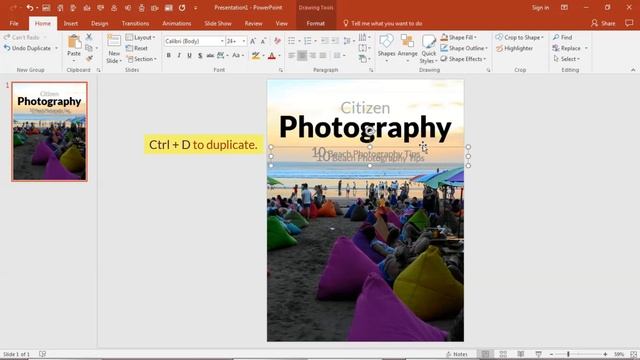The image size is (640, 360).
Task: Expand the Layout dropdown
Action: (140, 37)
